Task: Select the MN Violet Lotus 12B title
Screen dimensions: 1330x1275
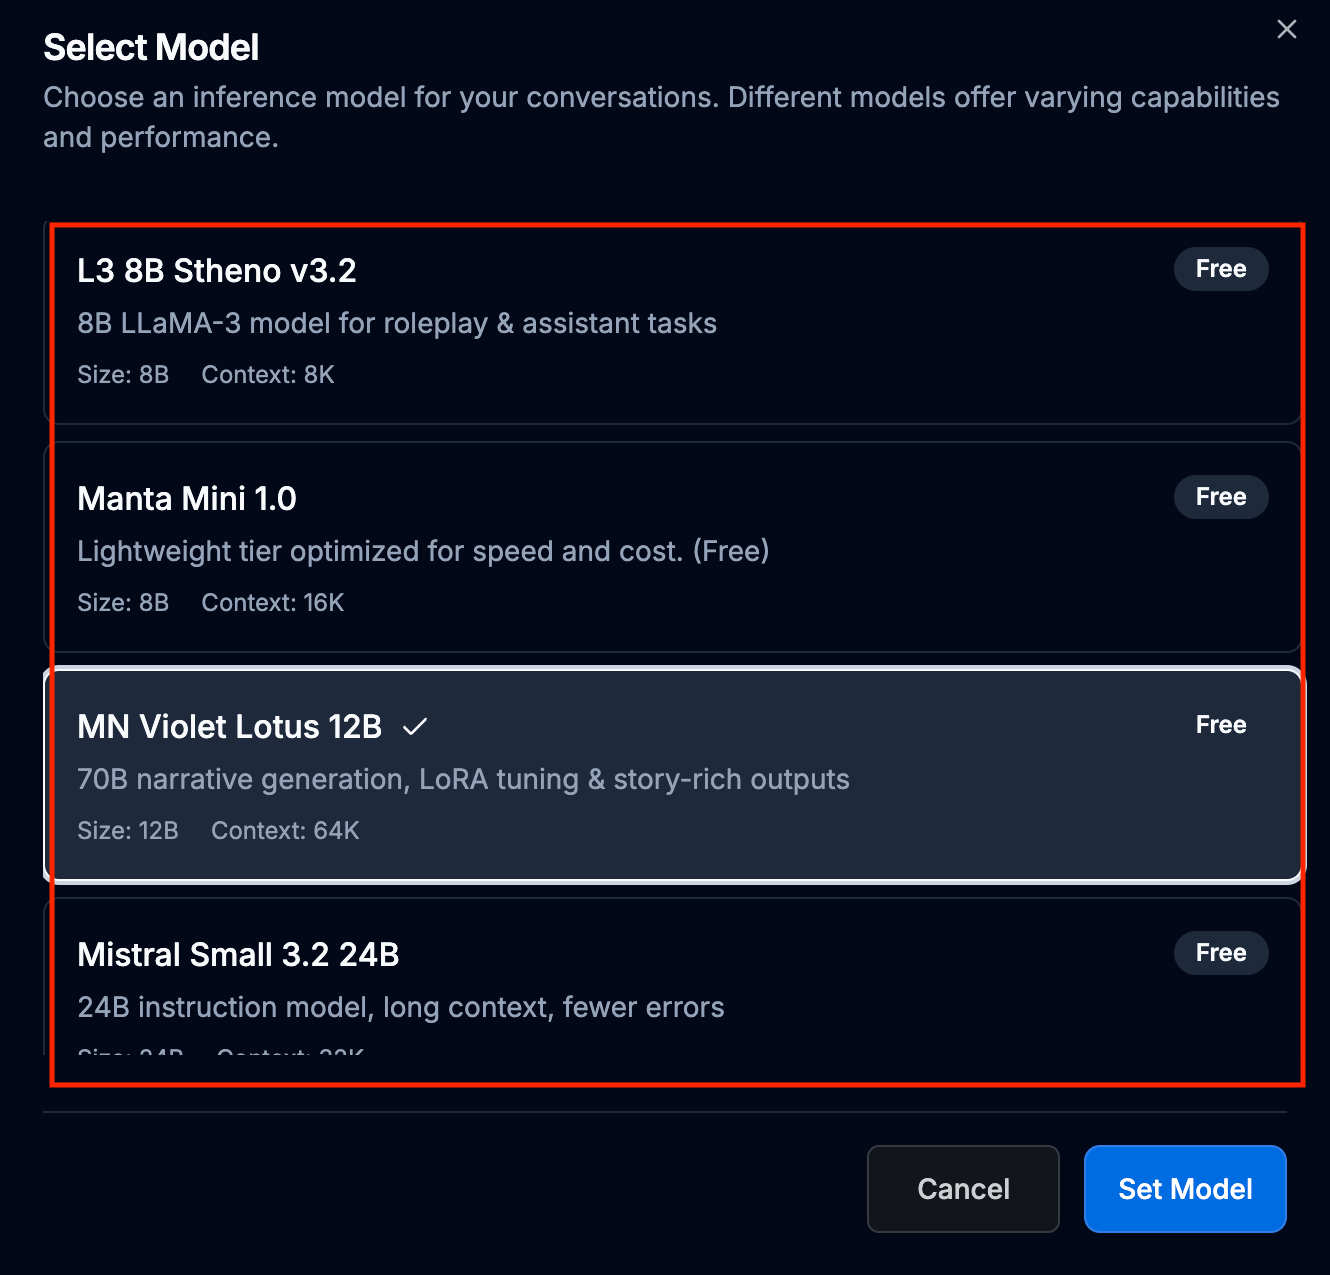Action: point(229,727)
